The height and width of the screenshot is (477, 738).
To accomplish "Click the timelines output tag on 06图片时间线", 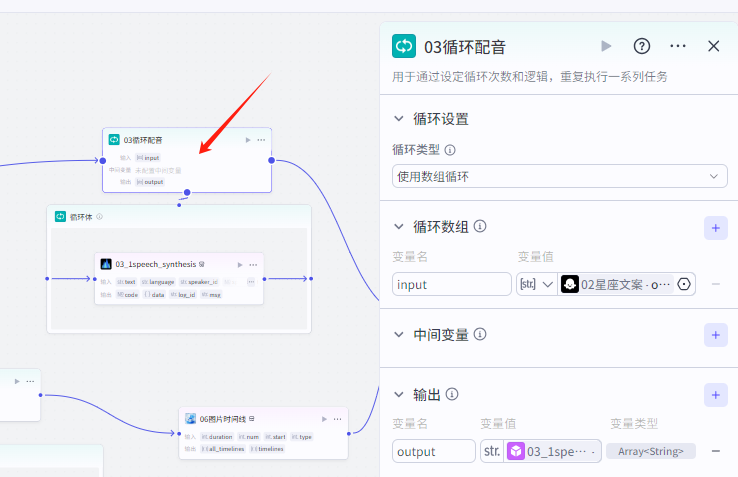I will point(267,449).
